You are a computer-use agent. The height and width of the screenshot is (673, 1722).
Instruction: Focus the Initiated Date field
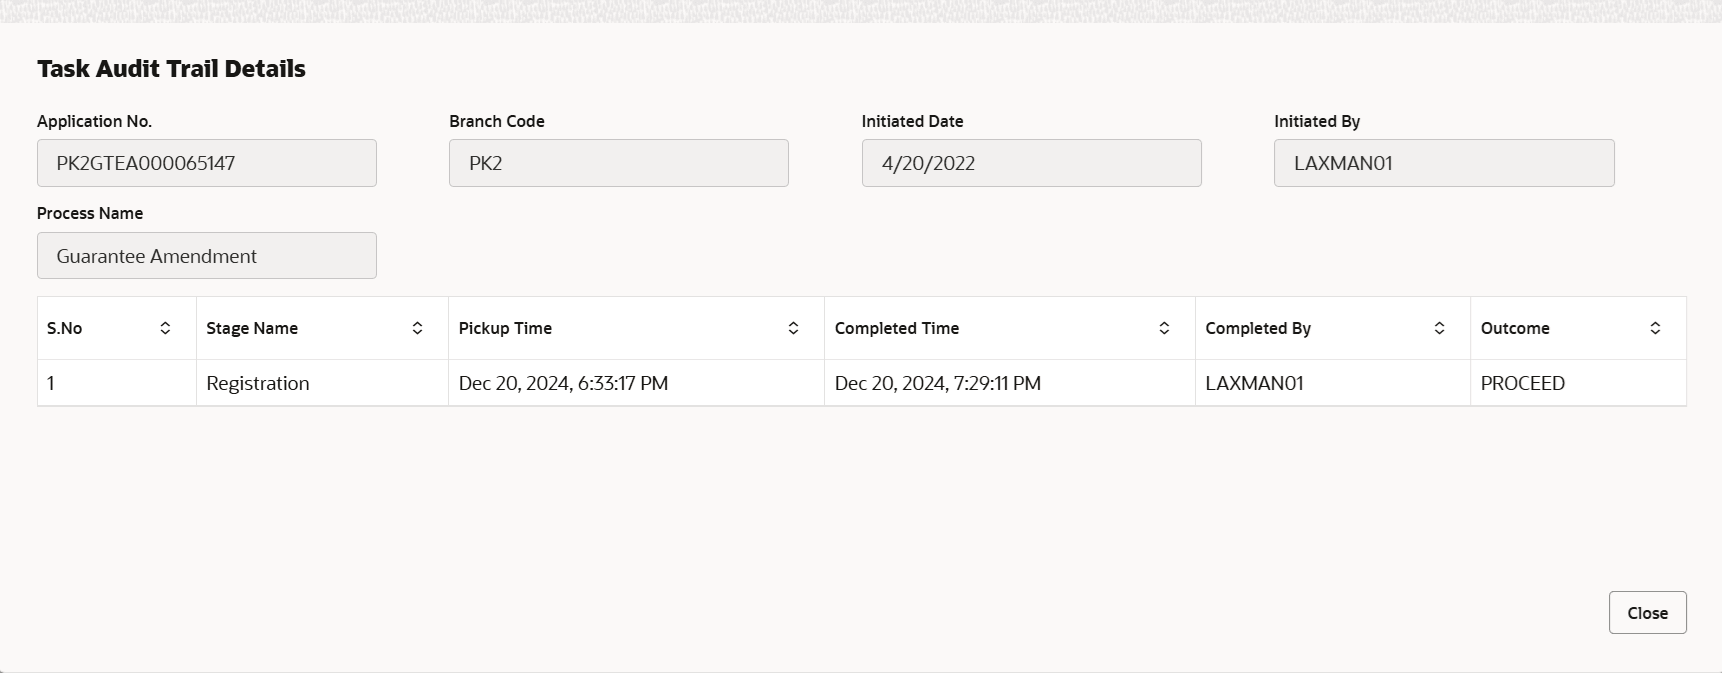[x=1031, y=163]
